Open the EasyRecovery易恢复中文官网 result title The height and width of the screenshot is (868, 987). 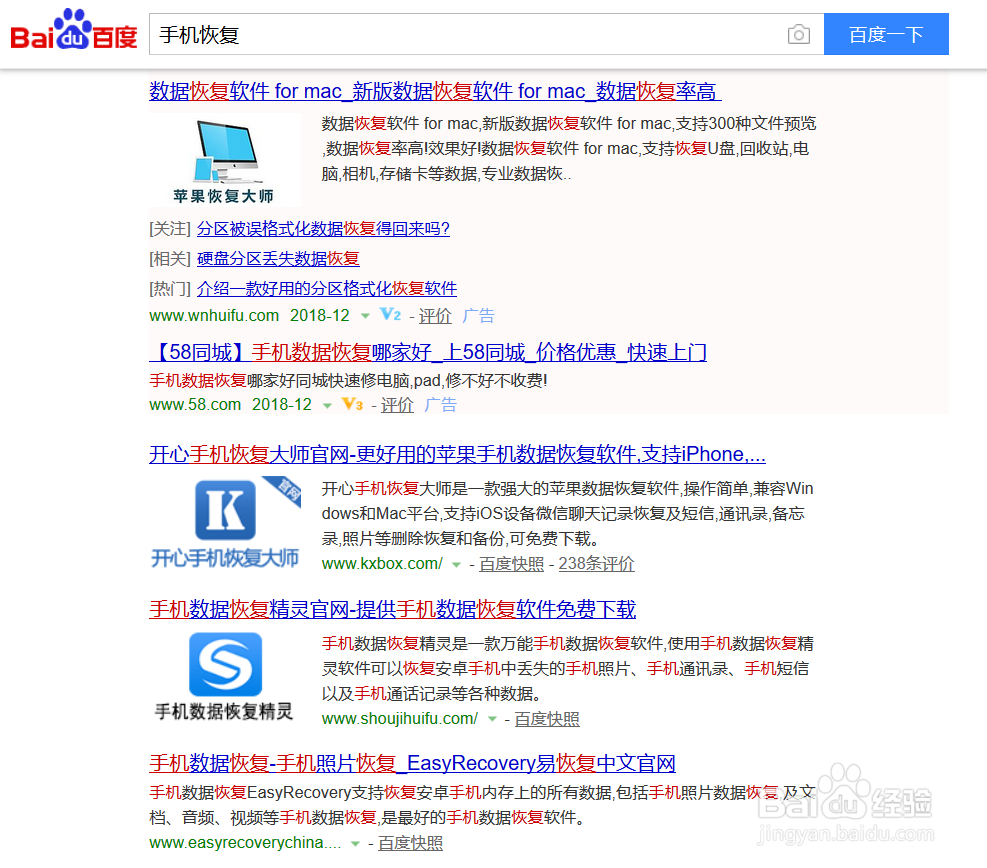(x=412, y=764)
